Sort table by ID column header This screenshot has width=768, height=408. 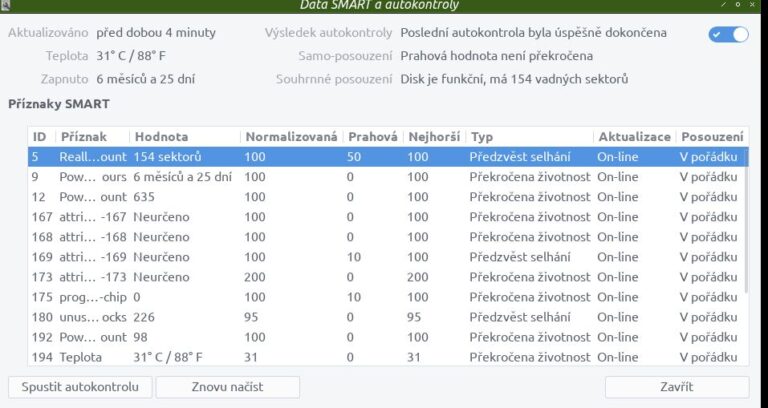(x=42, y=137)
